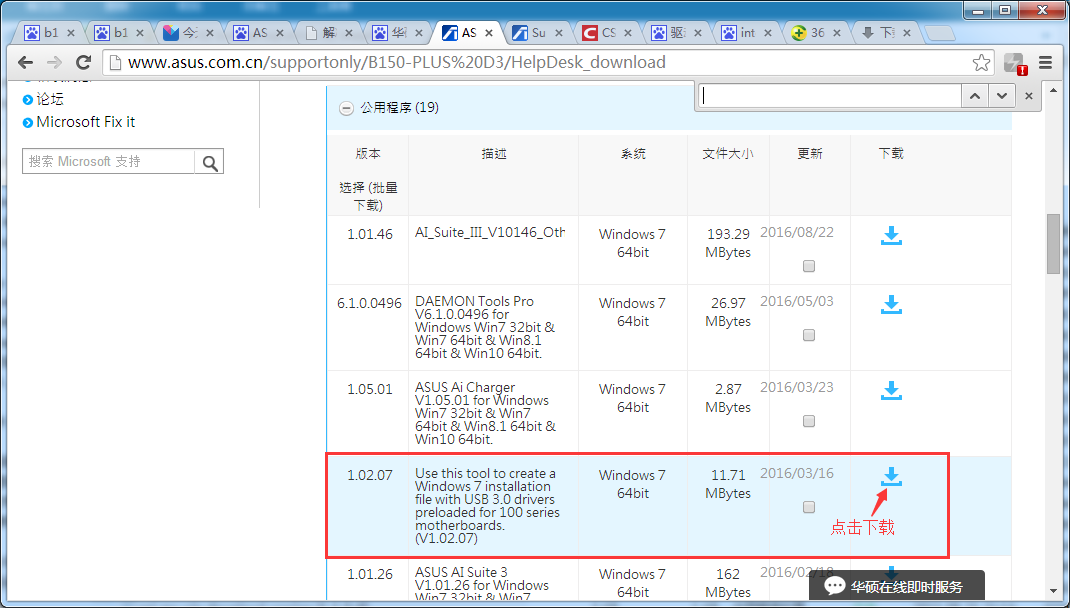
Task: Tick batch download checkbox for ASUS Ai Charger
Action: coord(809,421)
